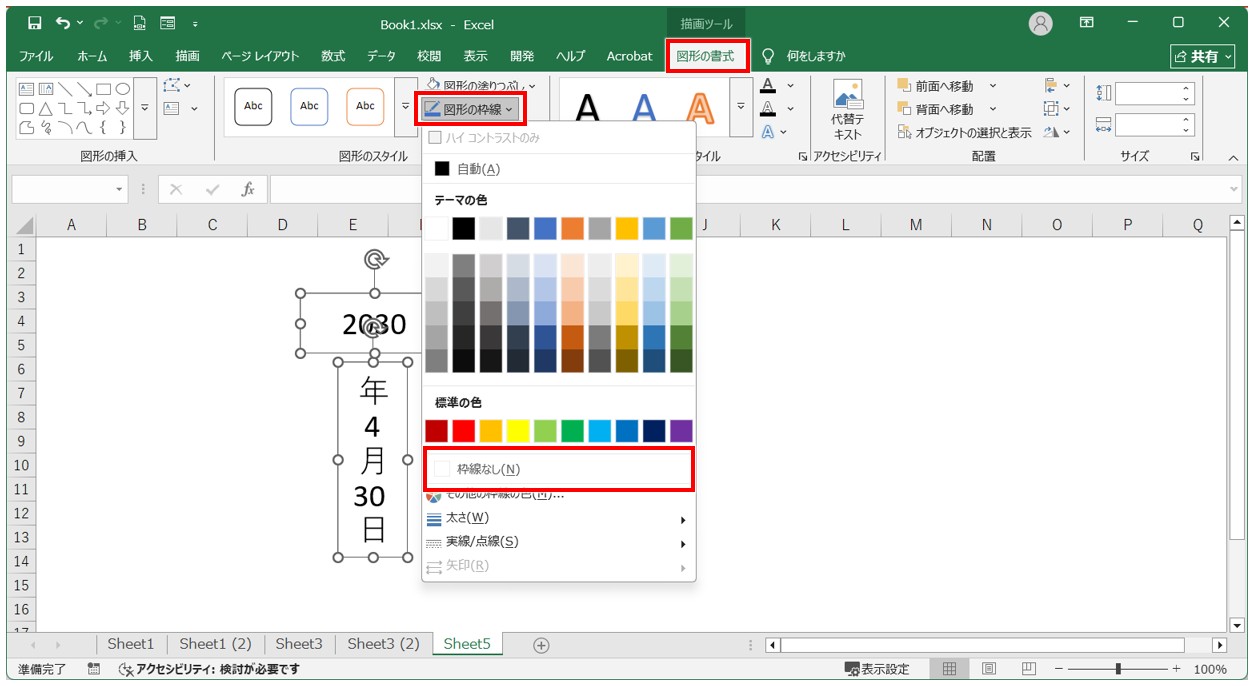Click the Page Layout view icon in status bar
Viewport: 1253px width, 686px height.
pos(988,669)
